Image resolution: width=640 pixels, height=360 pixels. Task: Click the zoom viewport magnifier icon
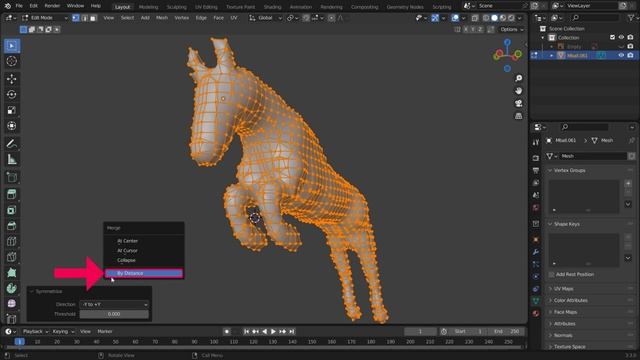click(518, 78)
